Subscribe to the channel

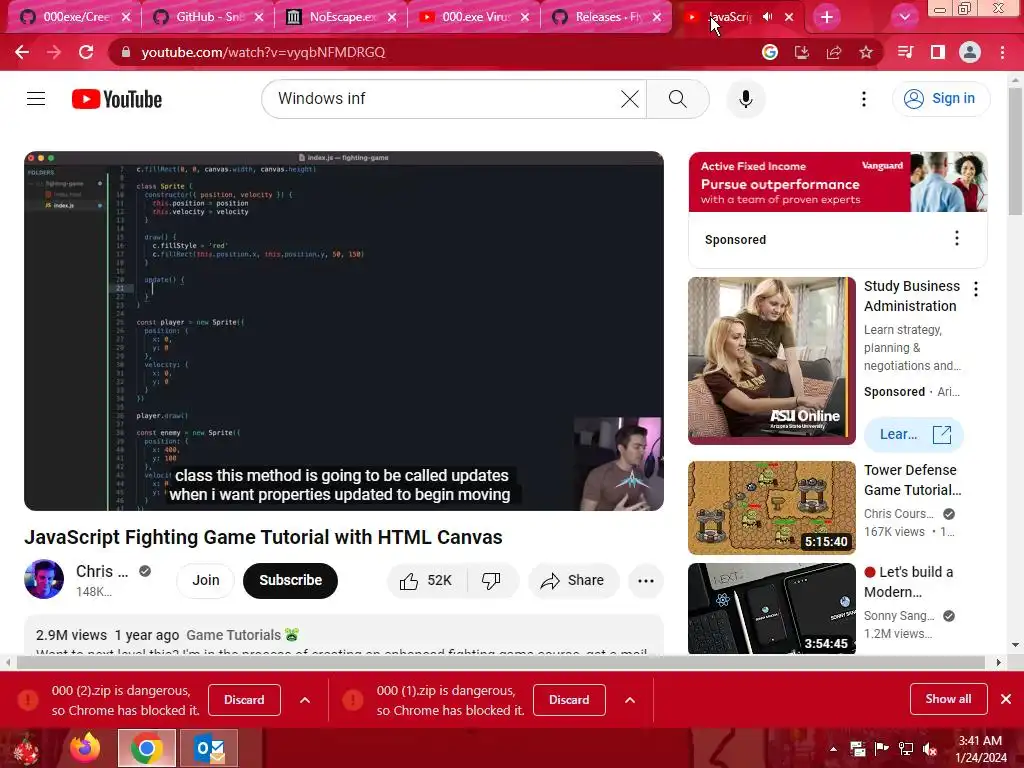[x=291, y=581]
